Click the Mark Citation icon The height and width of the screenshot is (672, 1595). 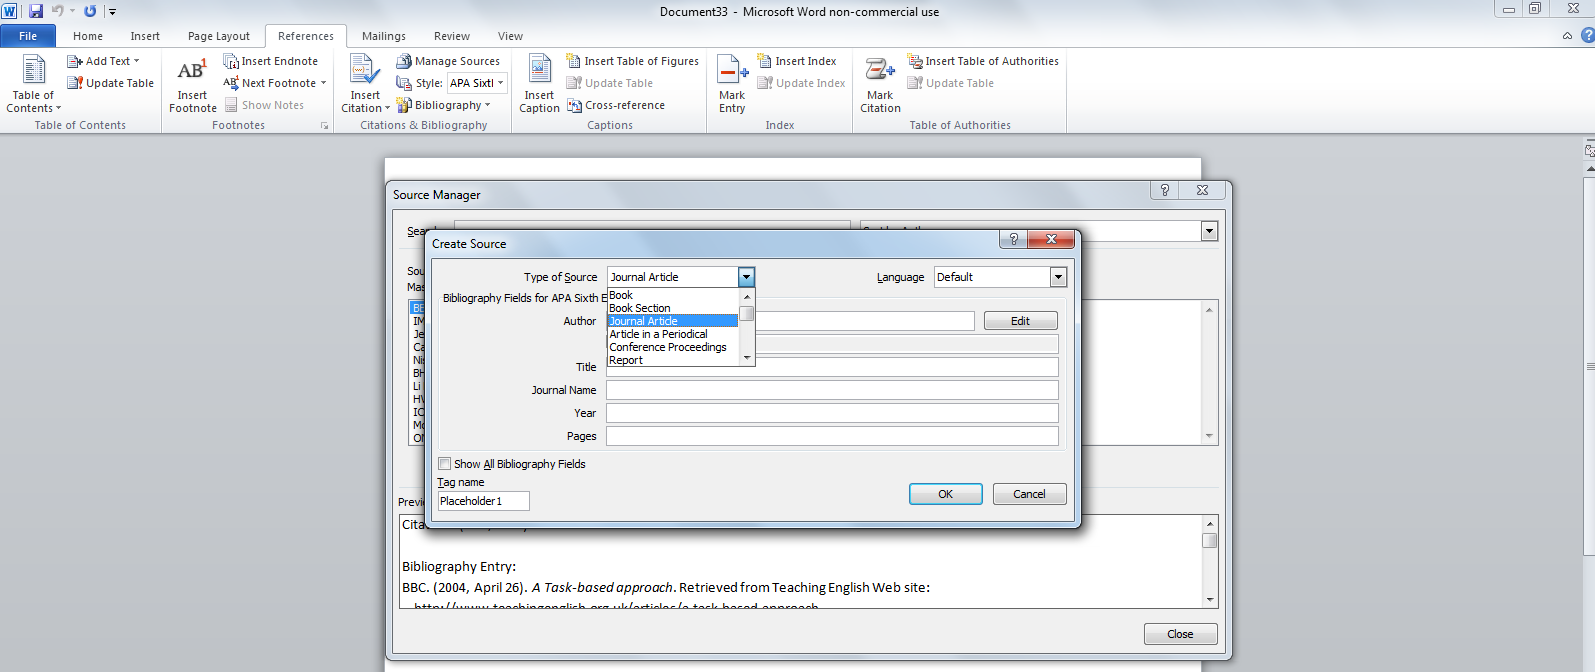880,72
